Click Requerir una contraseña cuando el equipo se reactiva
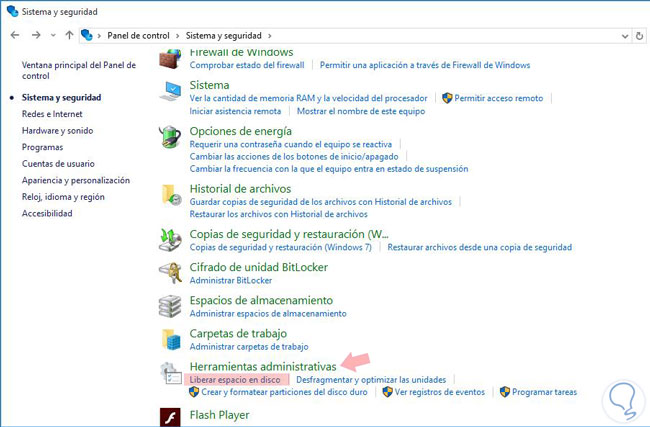Viewport: 650px width, 427px height. point(291,144)
